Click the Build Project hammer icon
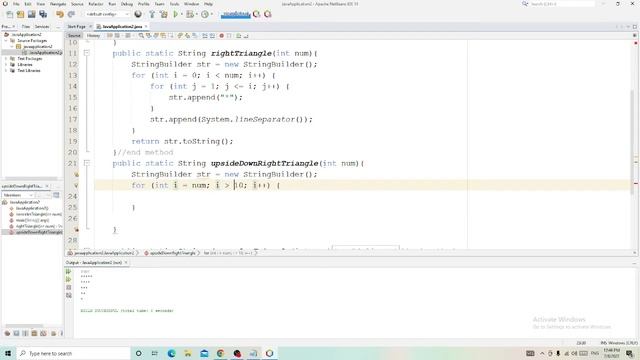The image size is (640, 360). pyautogui.click(x=152, y=14)
